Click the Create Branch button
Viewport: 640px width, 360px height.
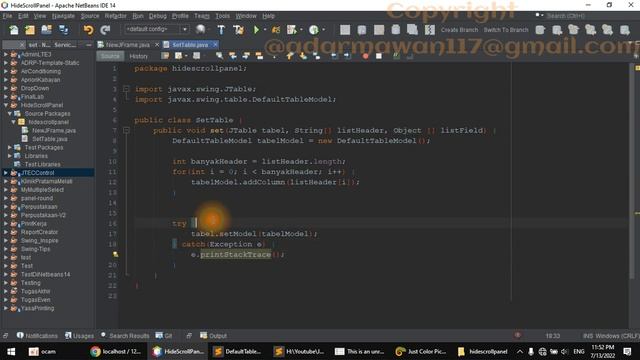459,30
